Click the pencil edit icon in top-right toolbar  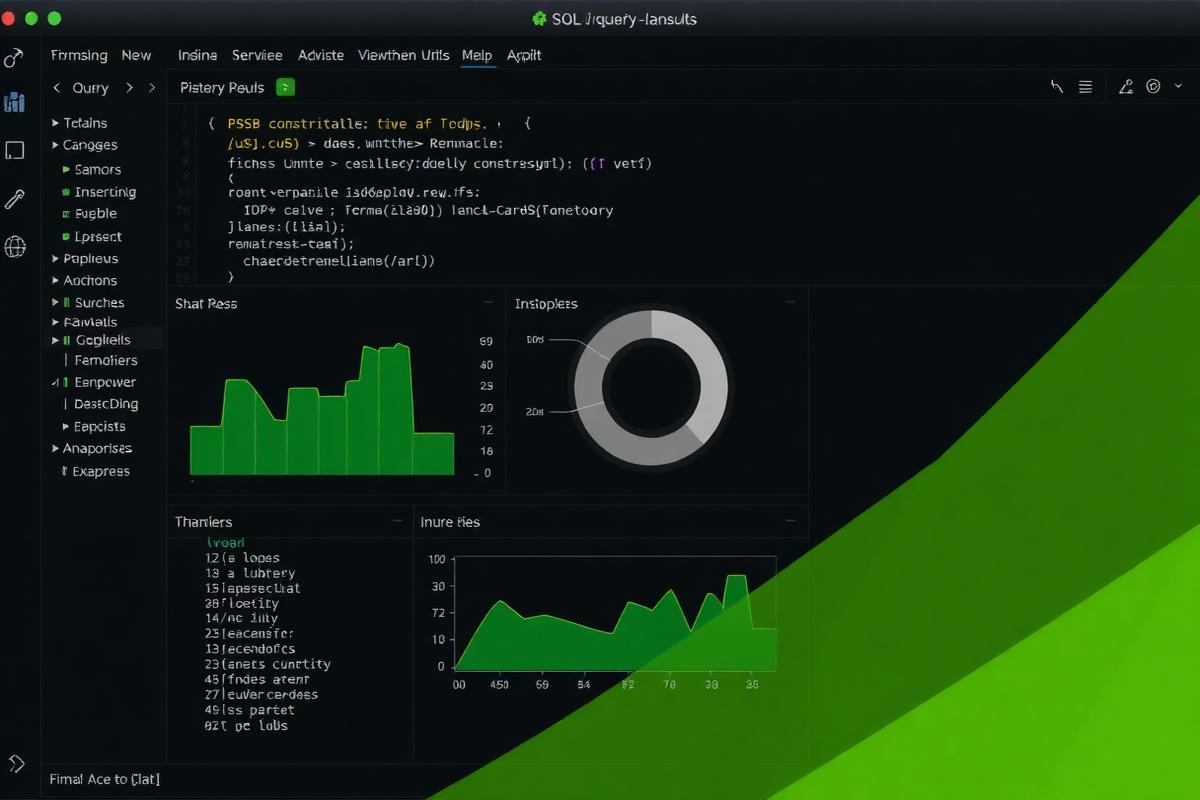(1126, 87)
